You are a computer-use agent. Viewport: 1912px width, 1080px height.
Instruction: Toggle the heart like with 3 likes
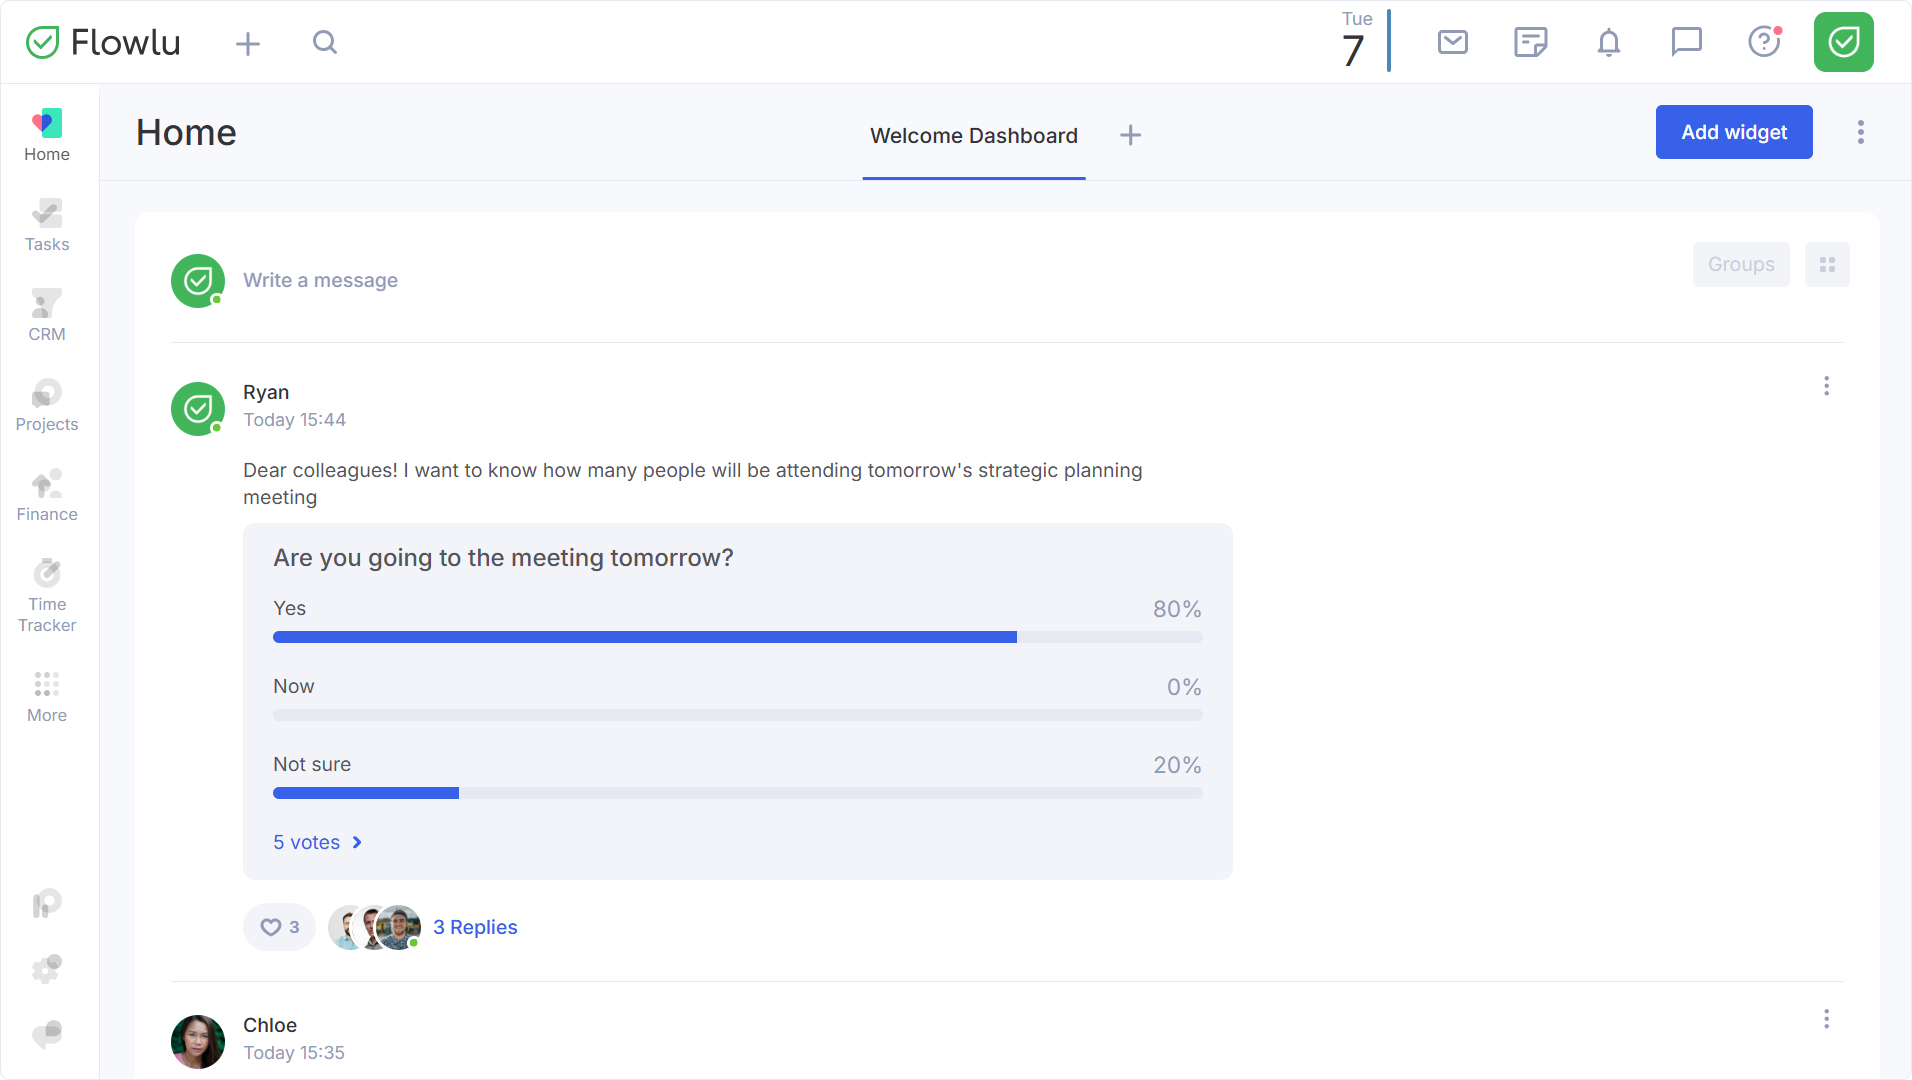point(279,927)
